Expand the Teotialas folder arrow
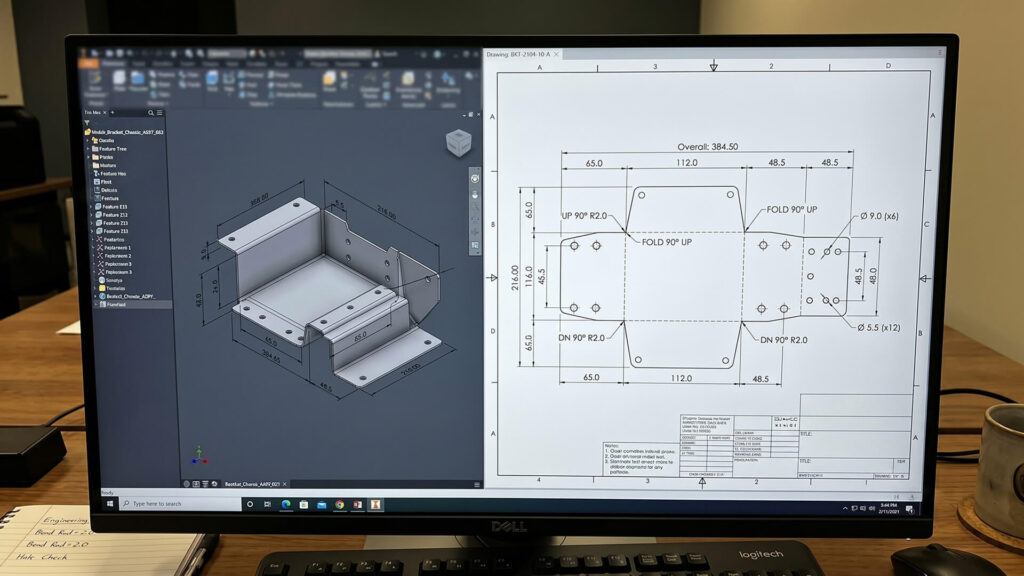 click(95, 288)
